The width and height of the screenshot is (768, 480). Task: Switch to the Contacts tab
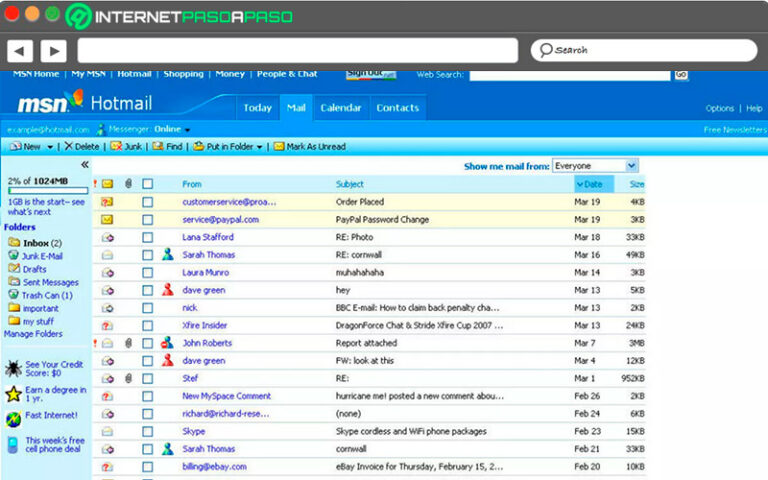[x=398, y=107]
